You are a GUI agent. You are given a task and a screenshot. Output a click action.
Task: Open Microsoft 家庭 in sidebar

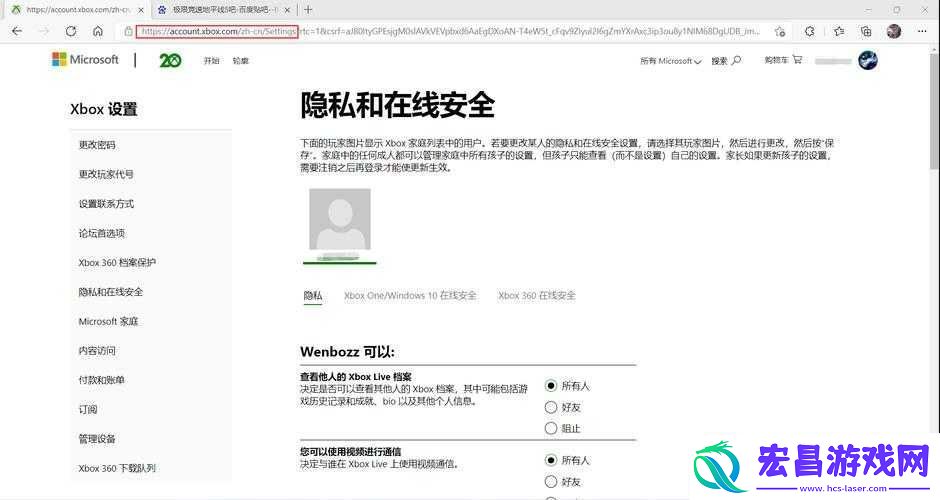coord(109,321)
